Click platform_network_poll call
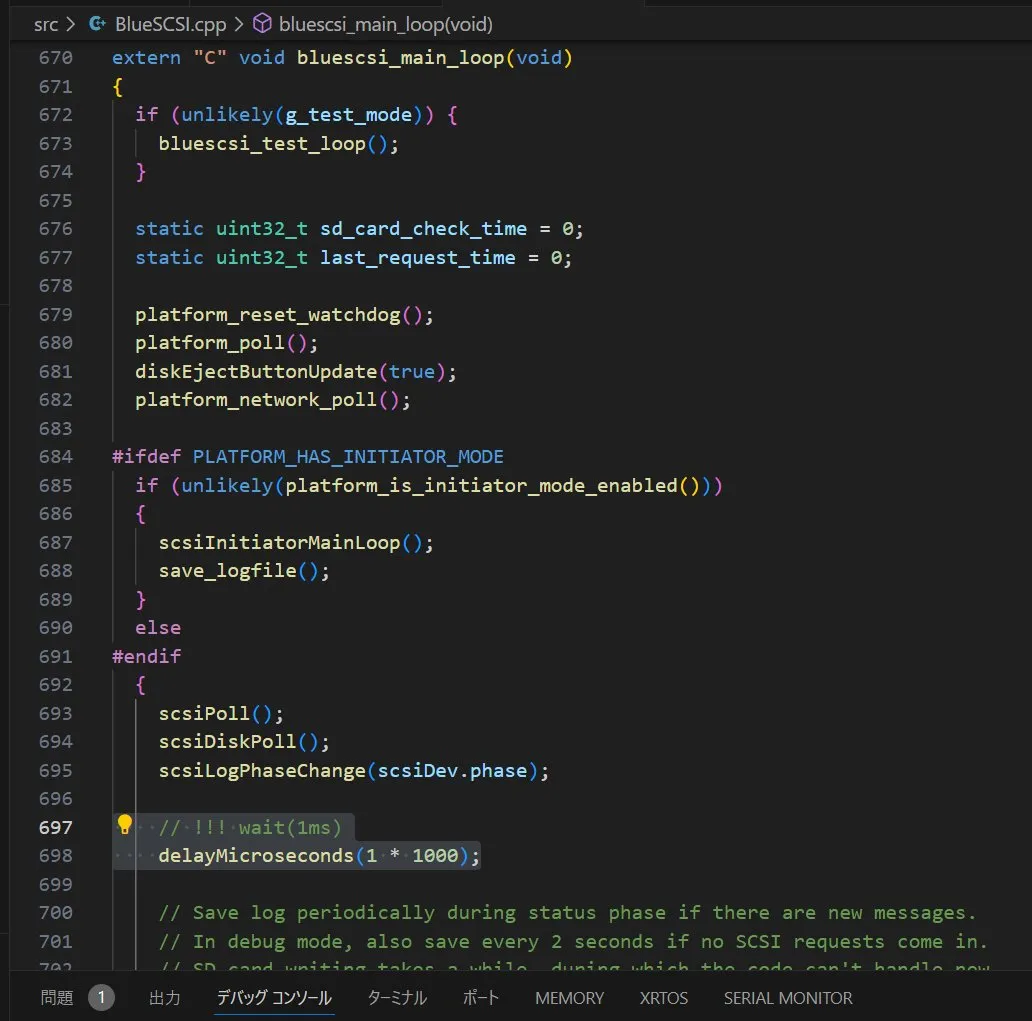 click(x=256, y=400)
